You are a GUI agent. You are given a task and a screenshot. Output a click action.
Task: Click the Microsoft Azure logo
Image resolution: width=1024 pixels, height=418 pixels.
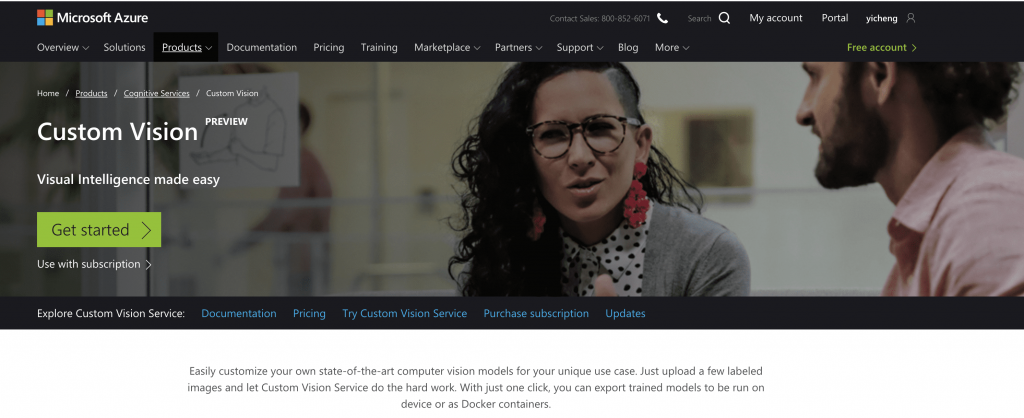[93, 18]
